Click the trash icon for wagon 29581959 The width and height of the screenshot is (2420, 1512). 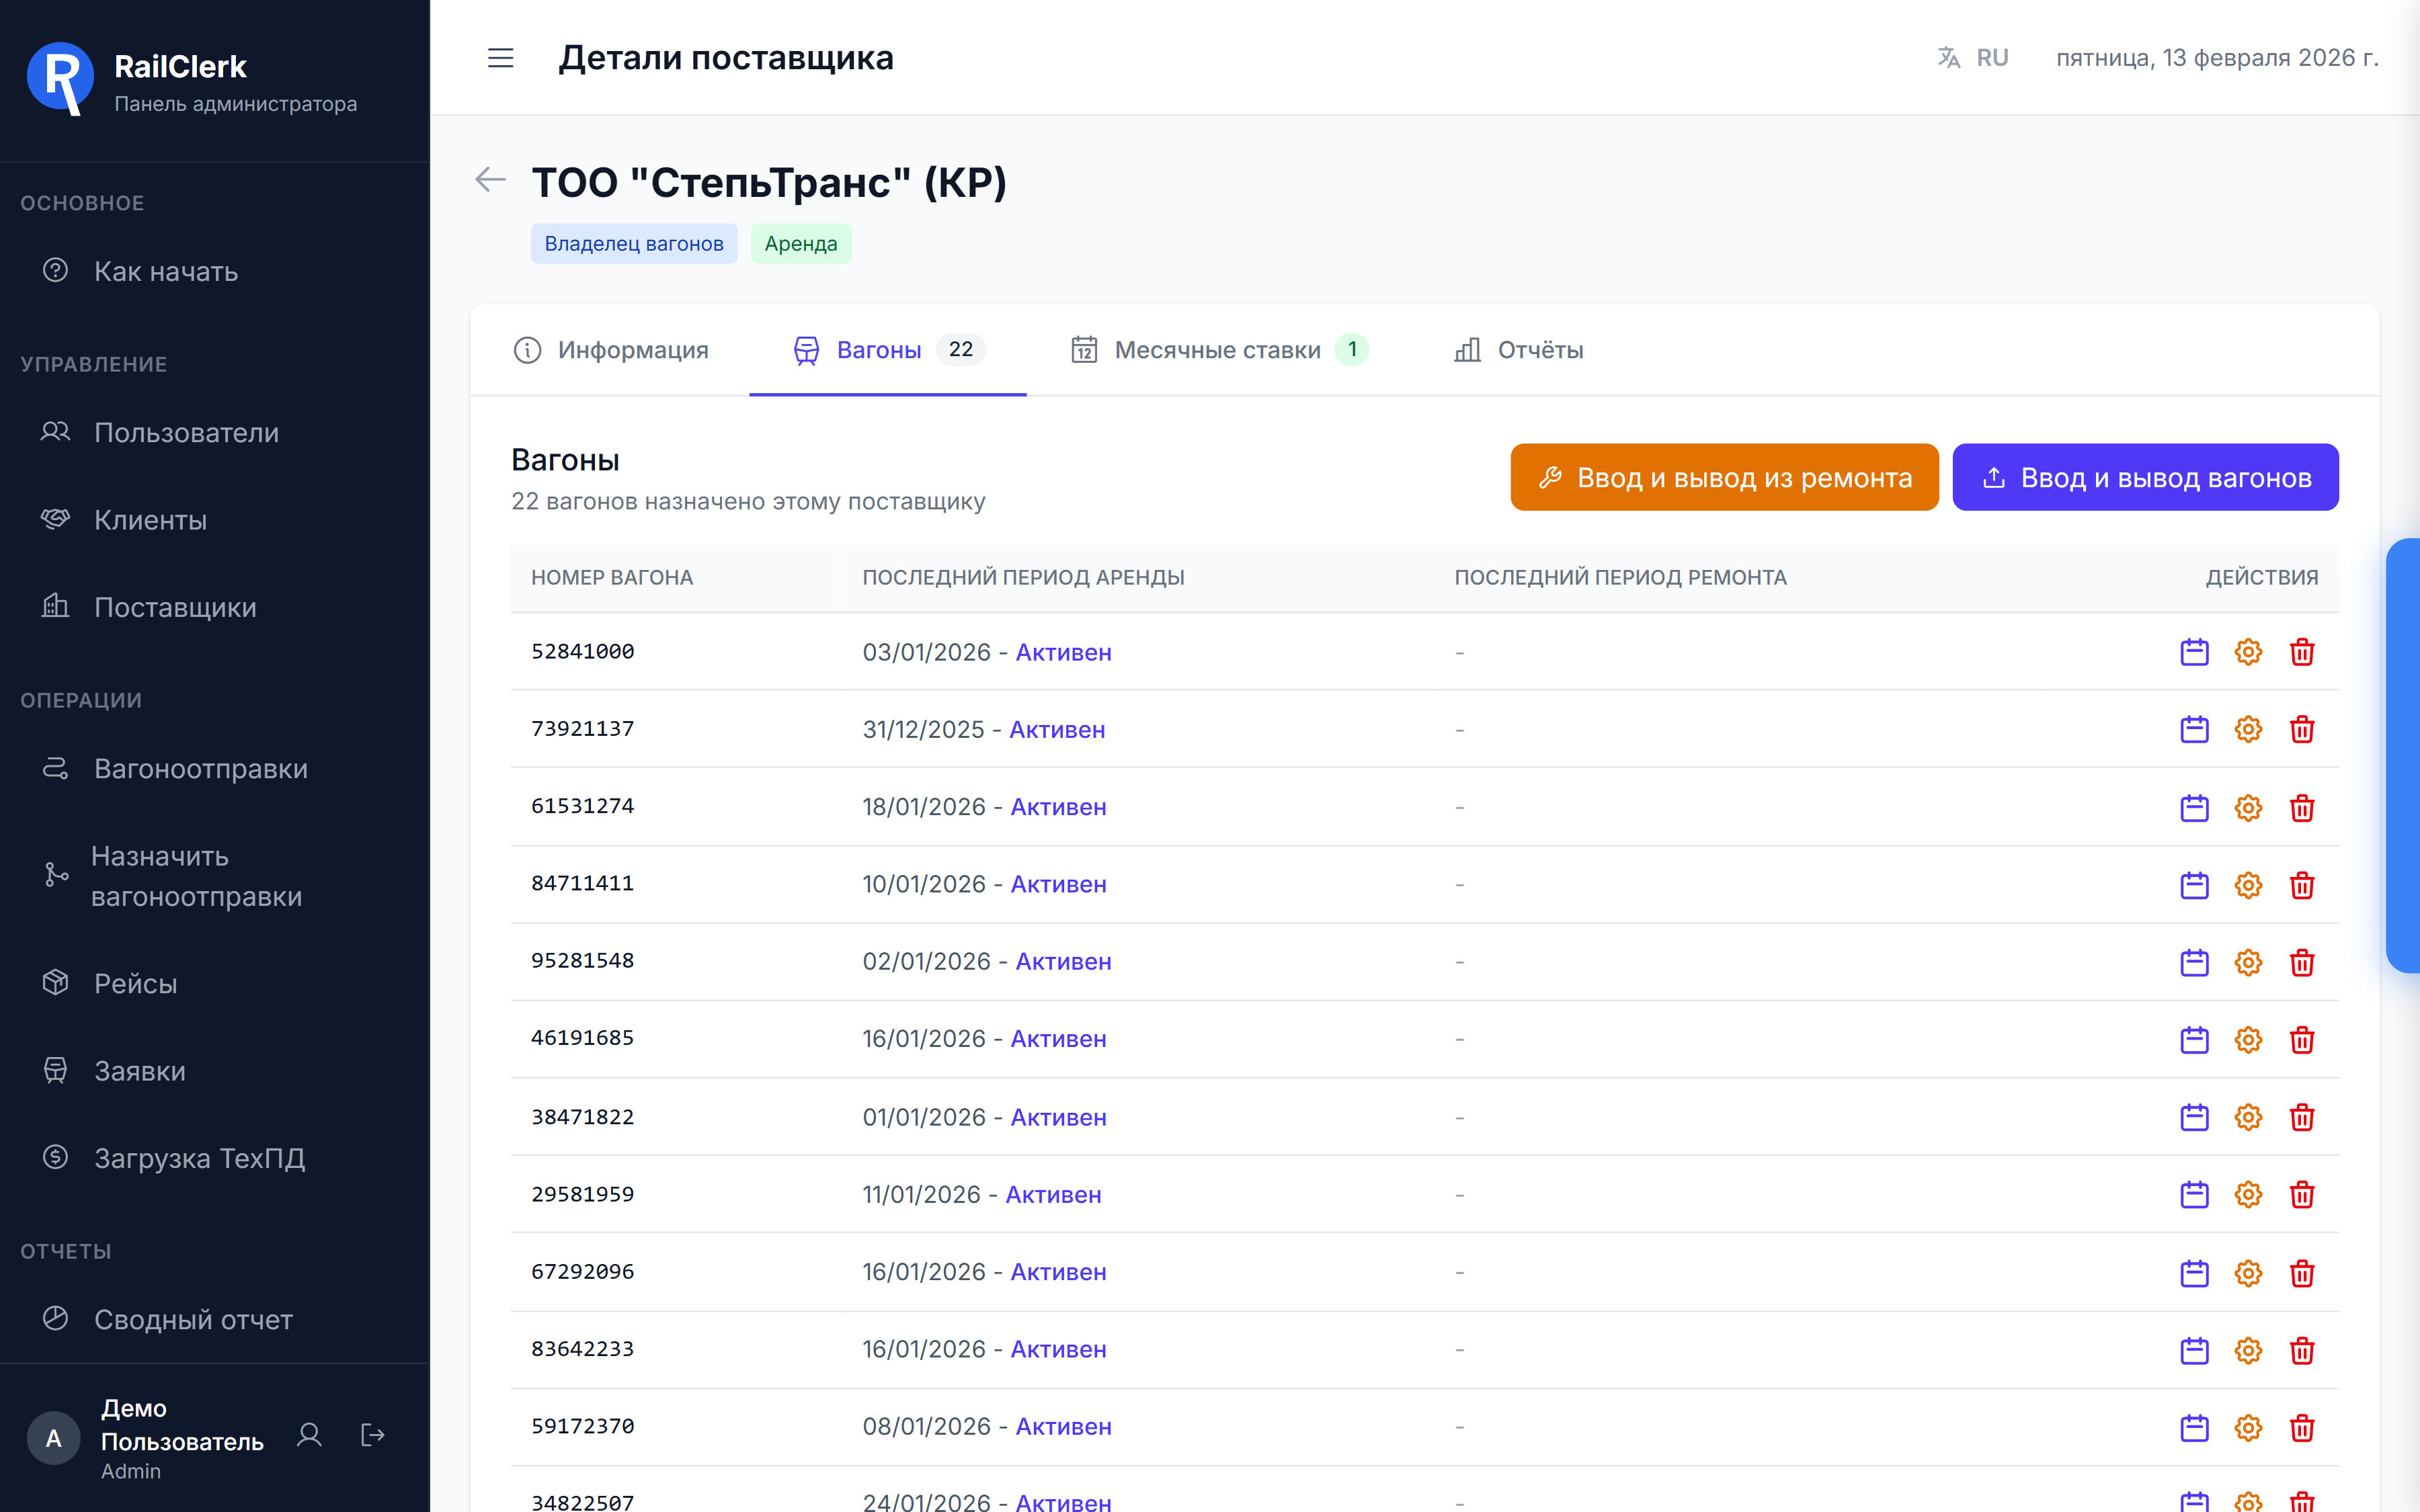tap(2302, 1194)
